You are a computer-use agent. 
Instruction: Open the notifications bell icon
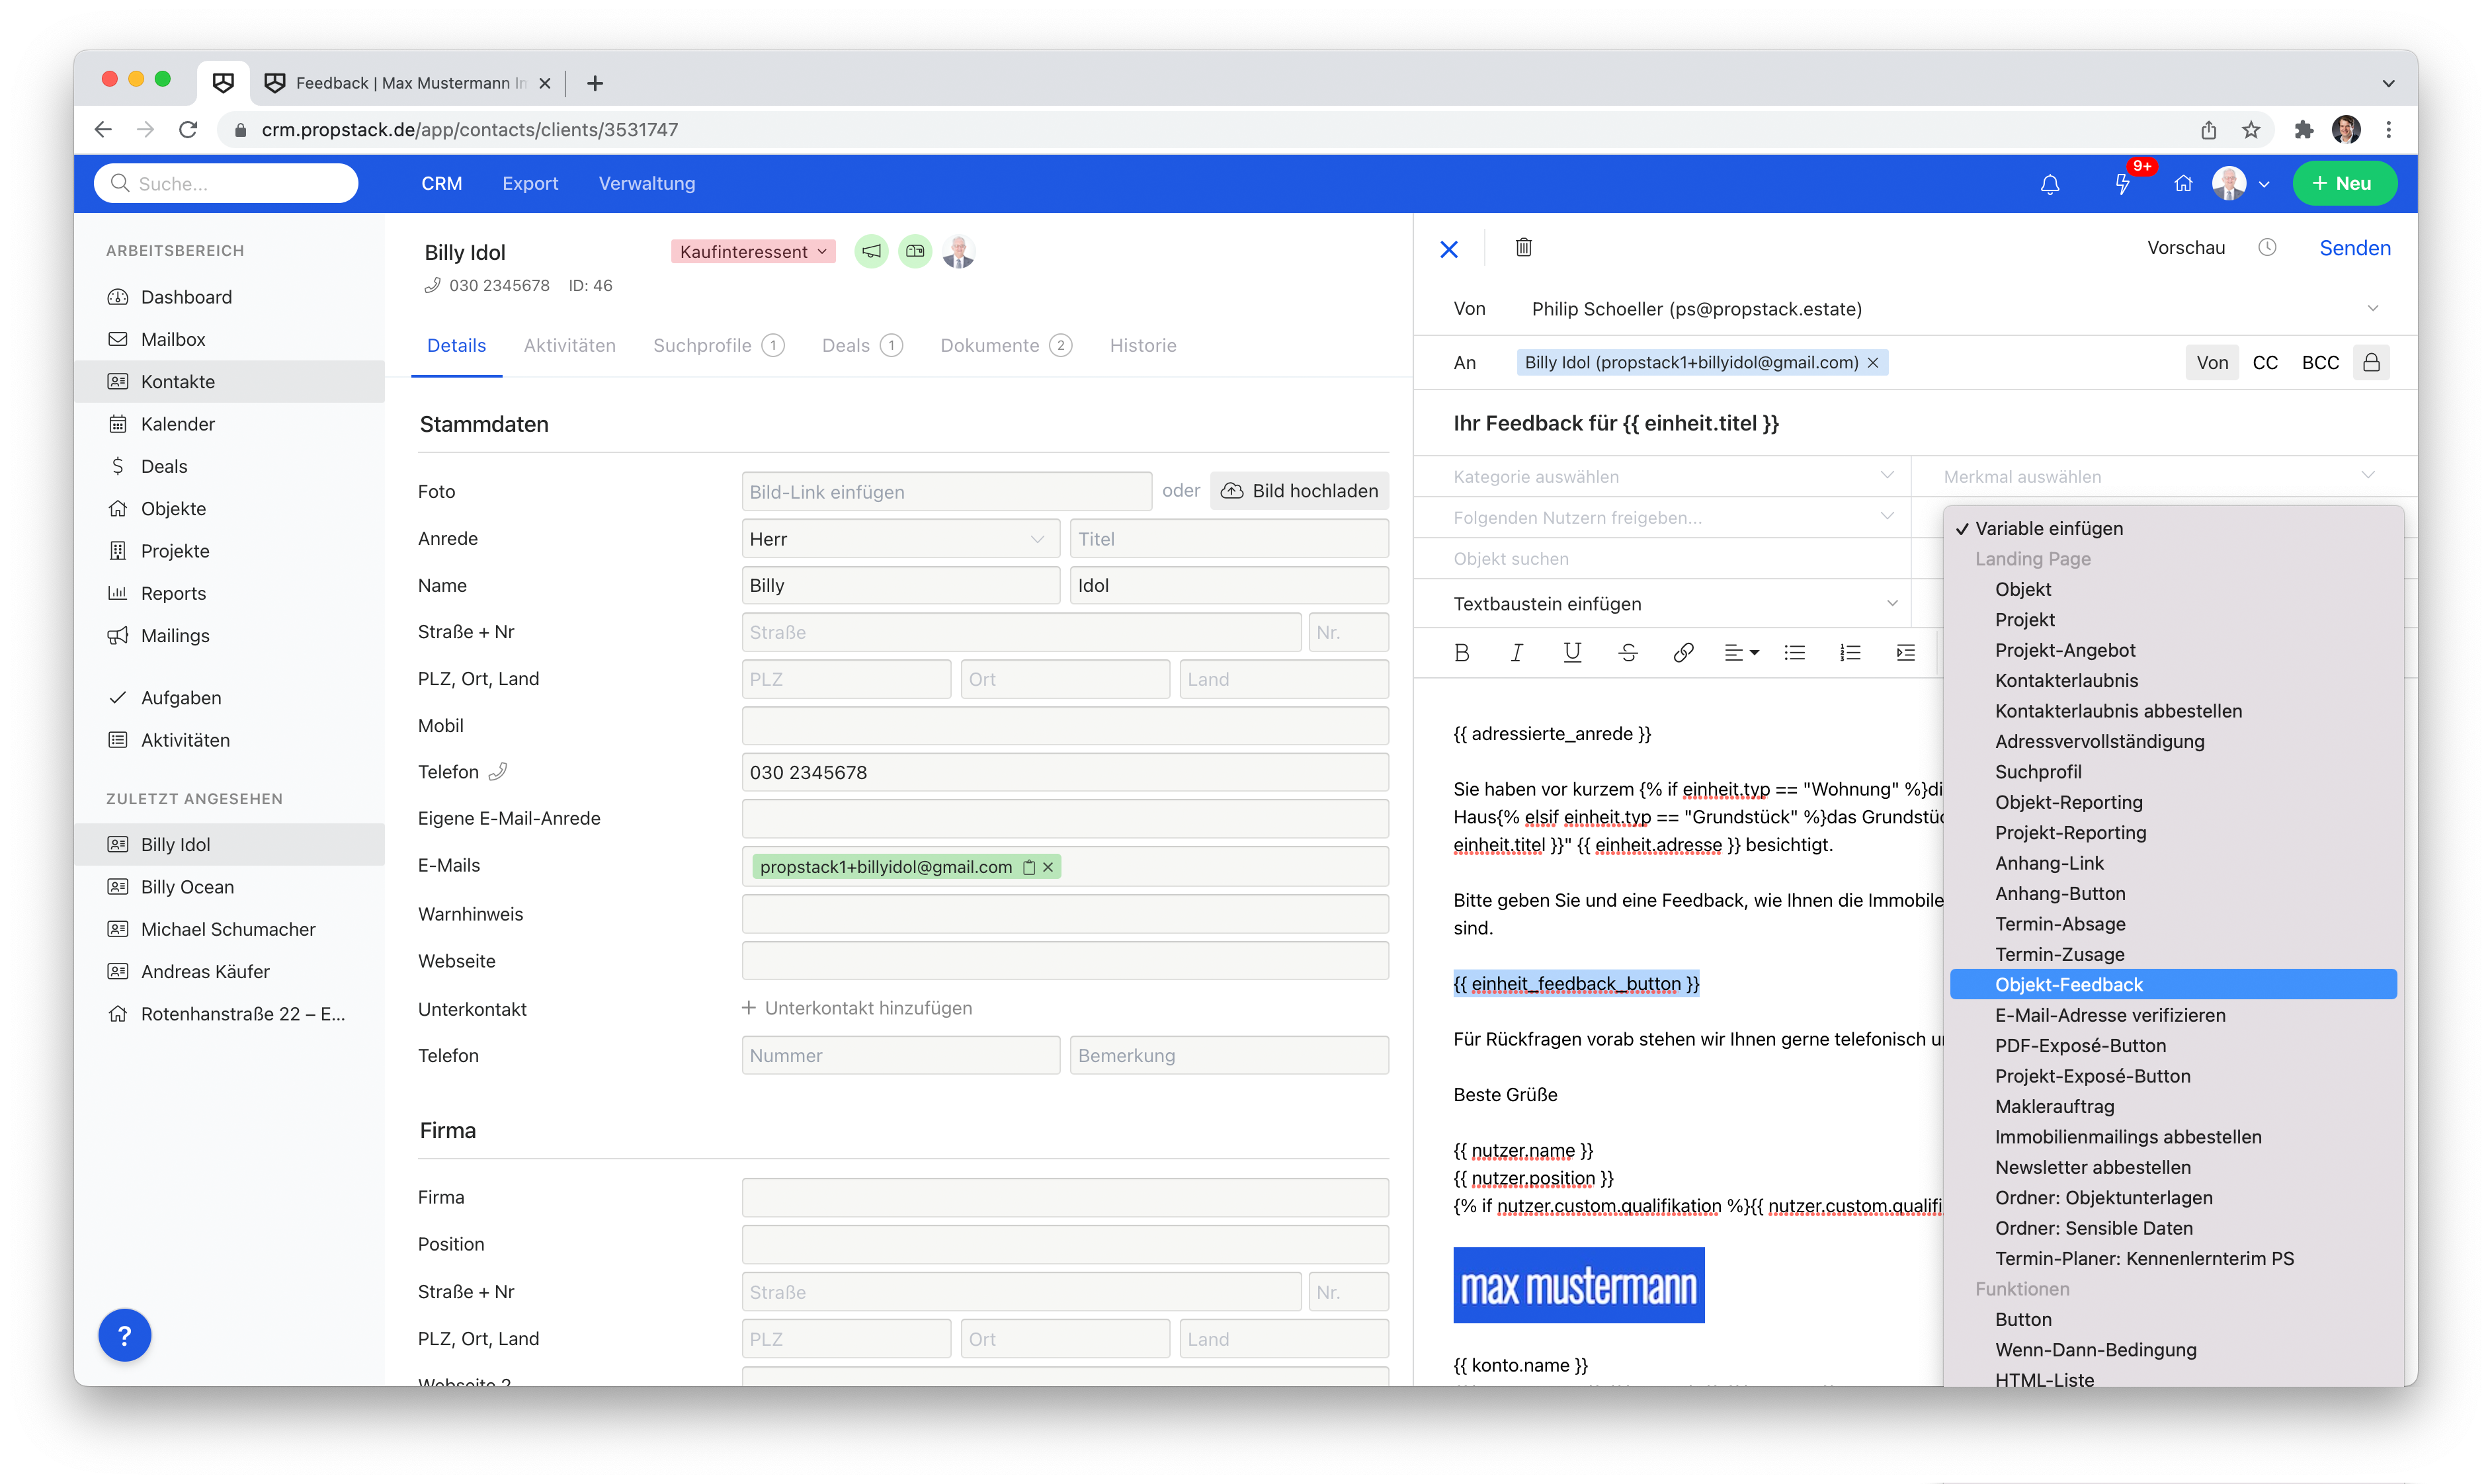(2049, 184)
